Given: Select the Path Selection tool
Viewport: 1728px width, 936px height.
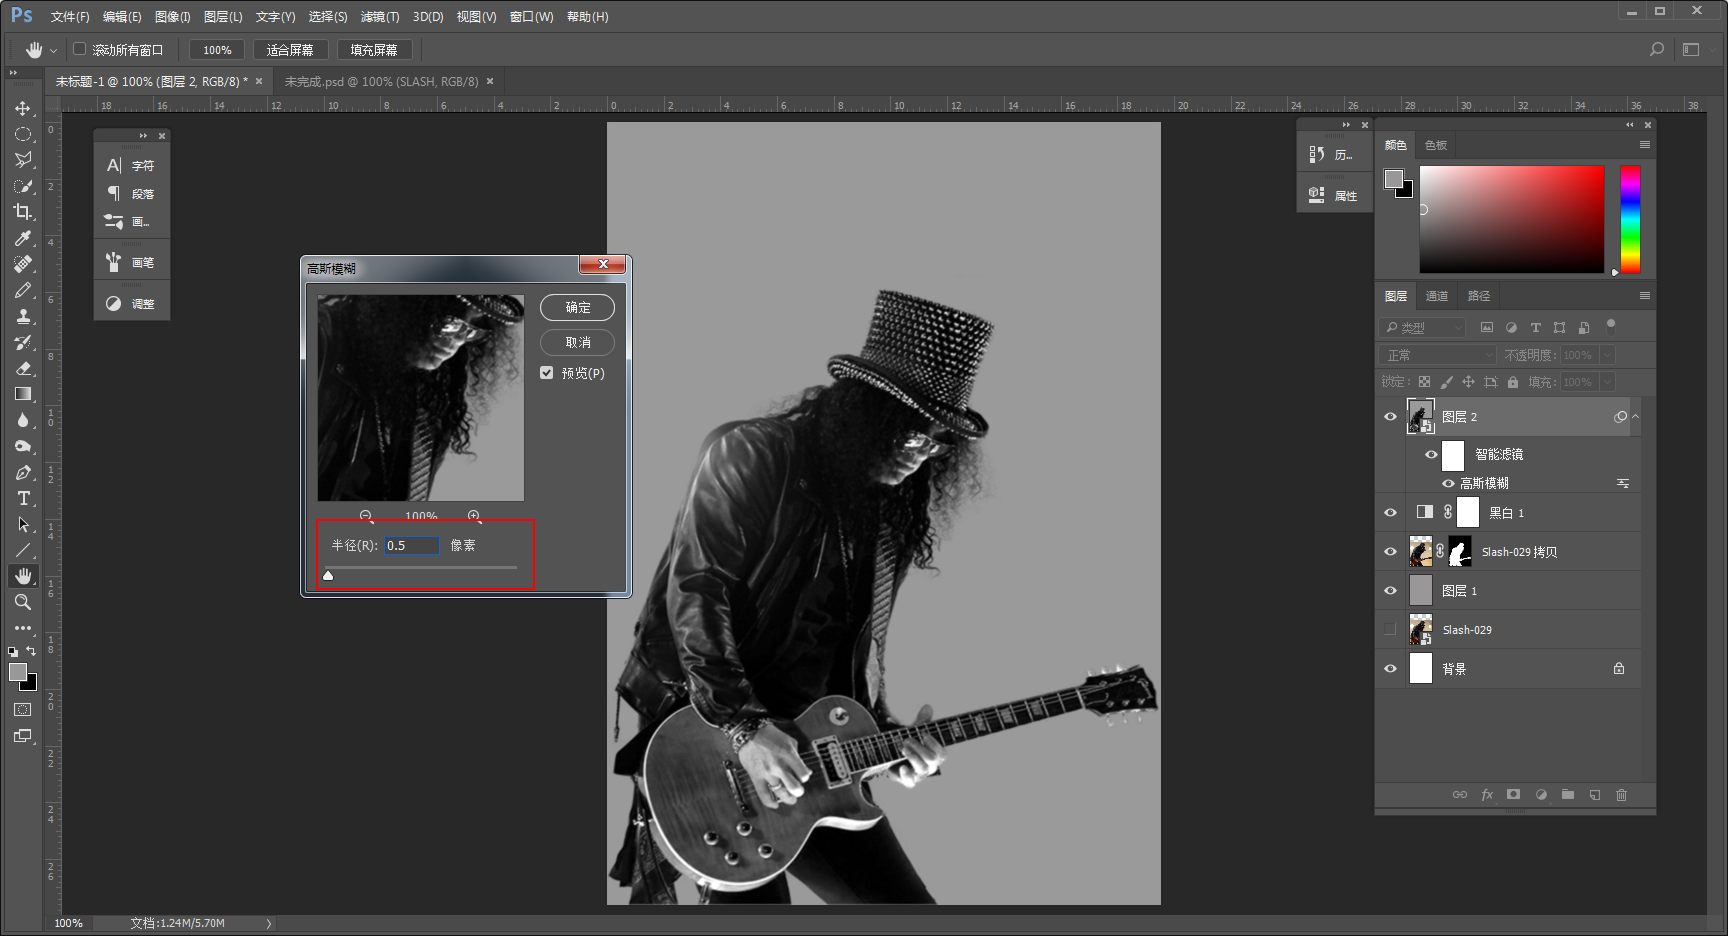Looking at the screenshot, I should [x=23, y=524].
